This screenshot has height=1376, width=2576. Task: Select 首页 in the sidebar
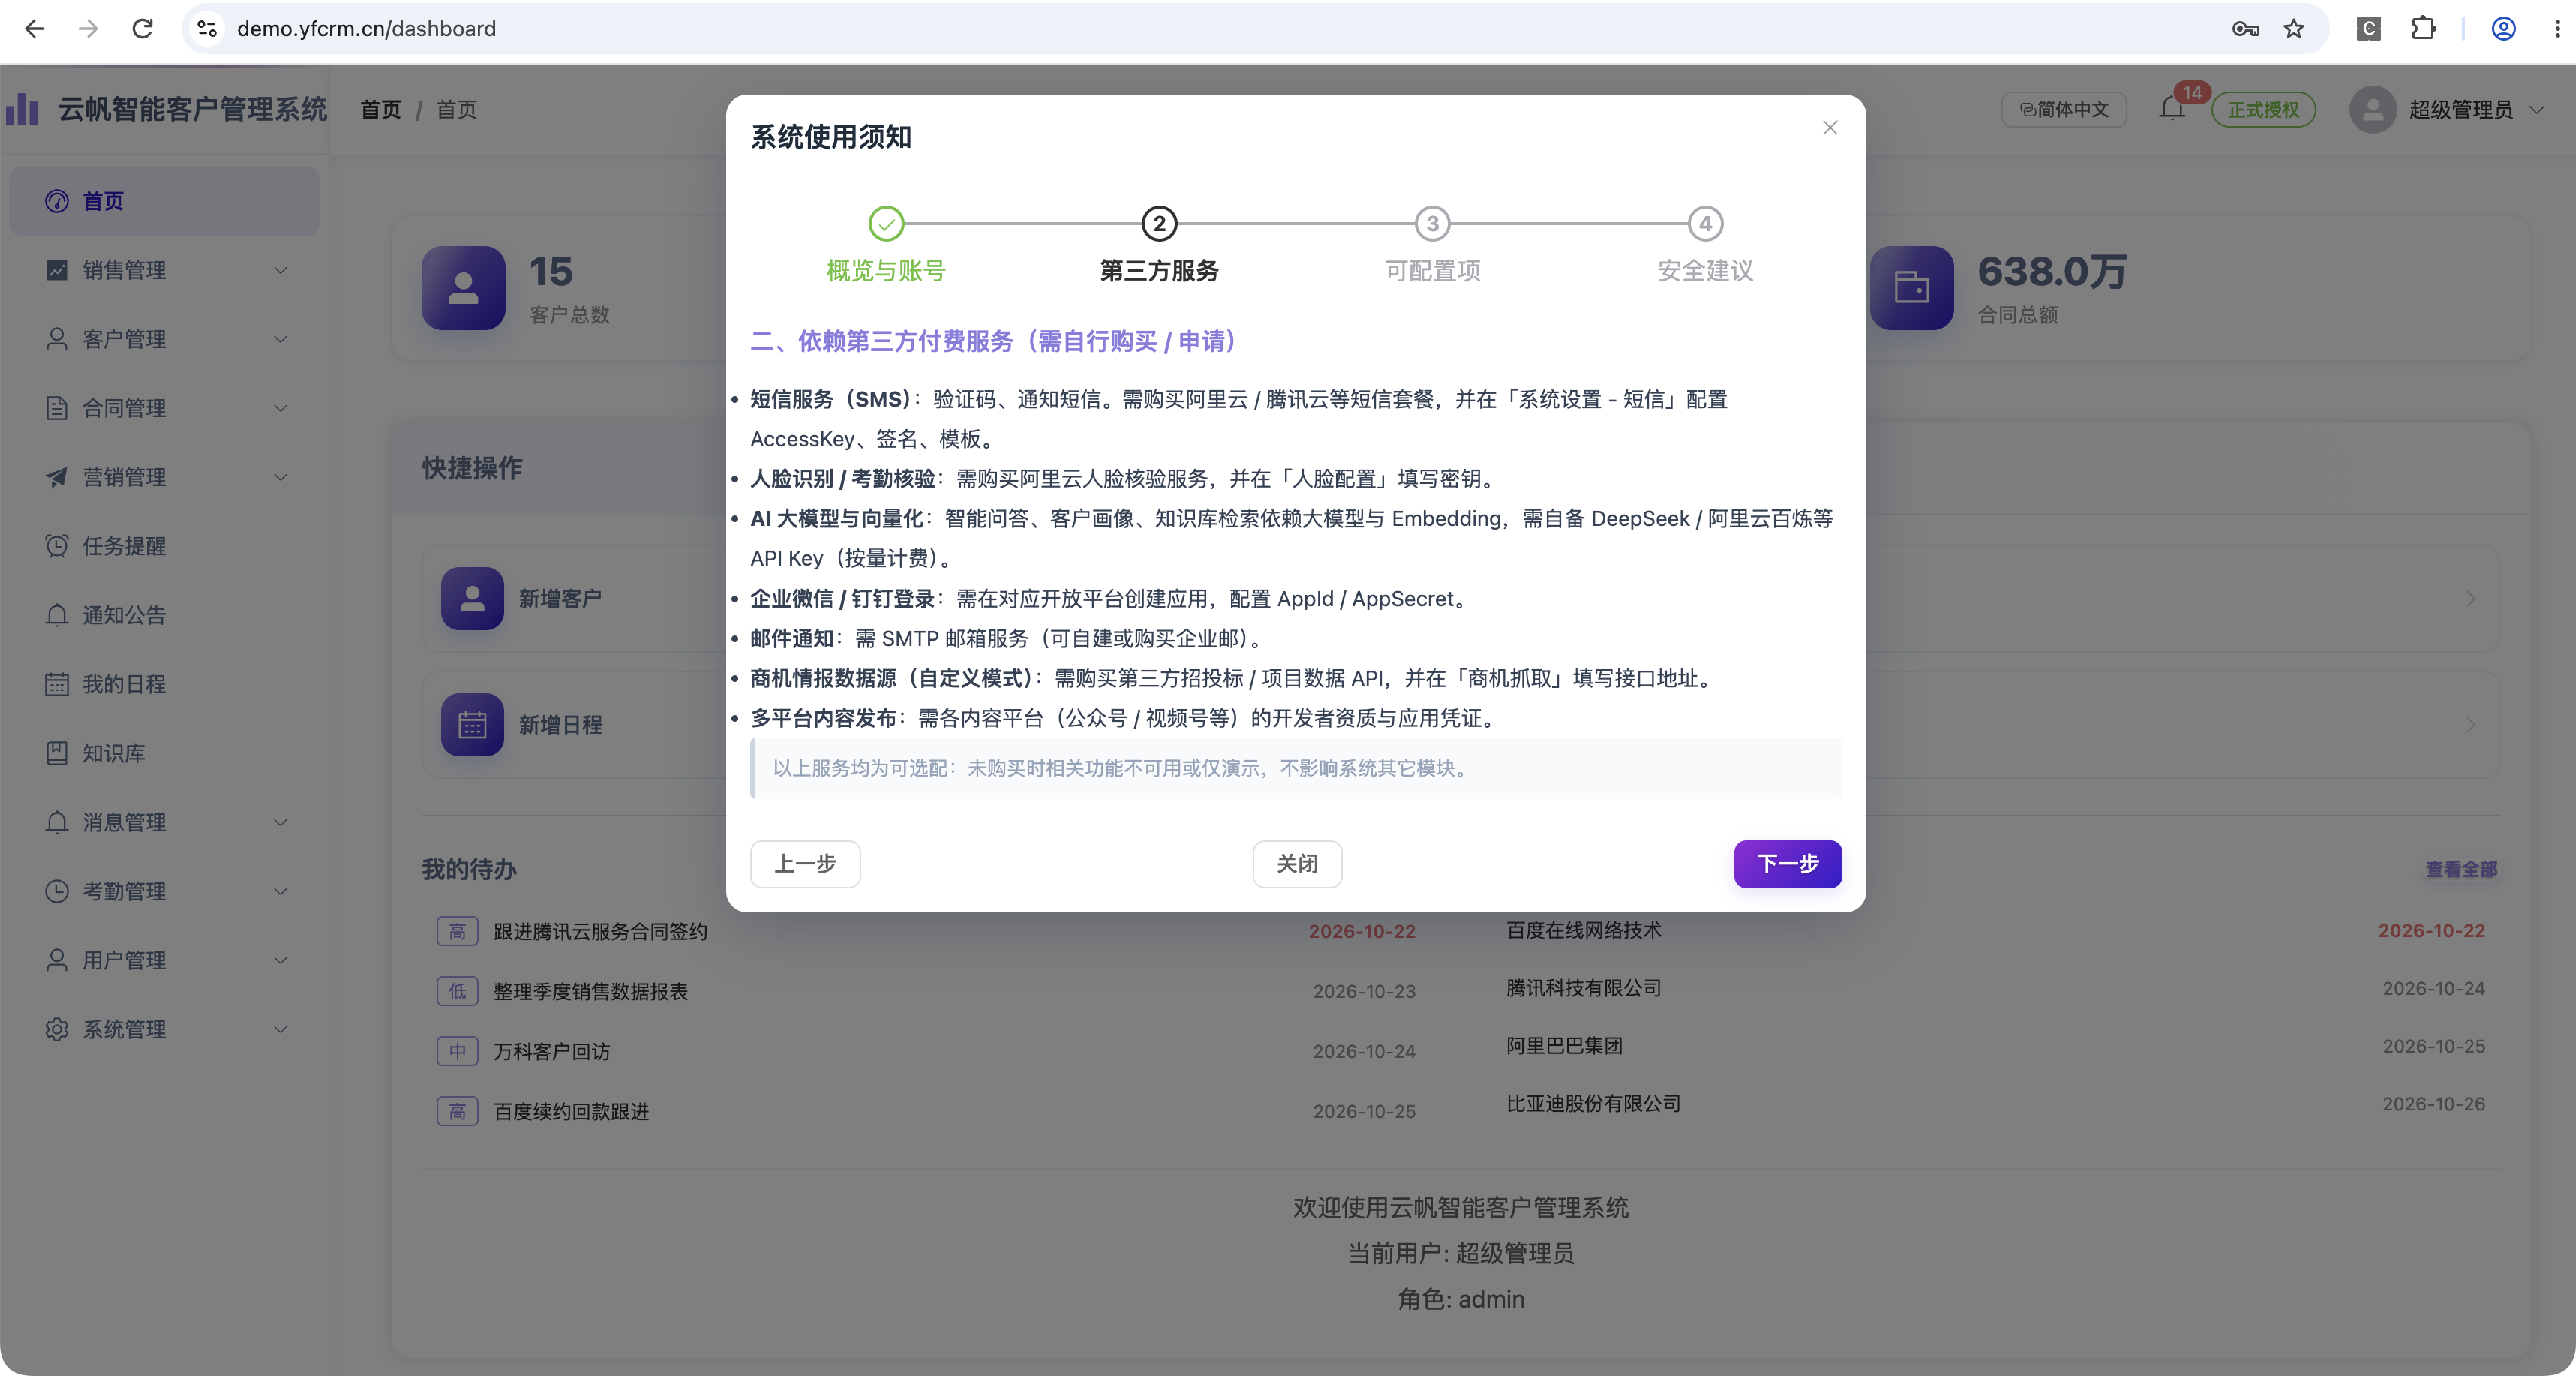tap(164, 201)
